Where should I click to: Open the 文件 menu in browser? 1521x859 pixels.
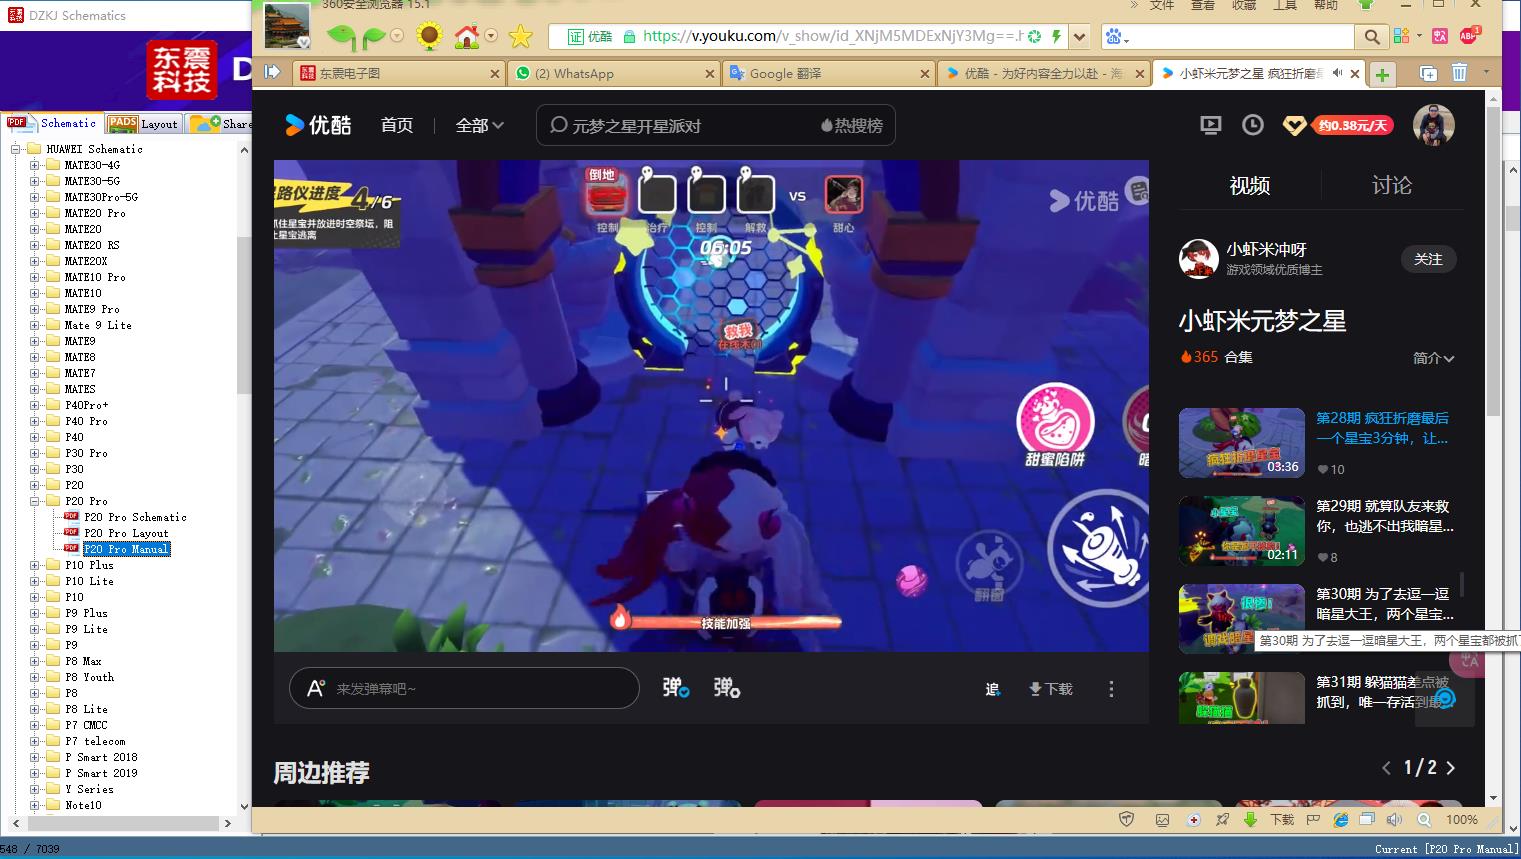1162,5
